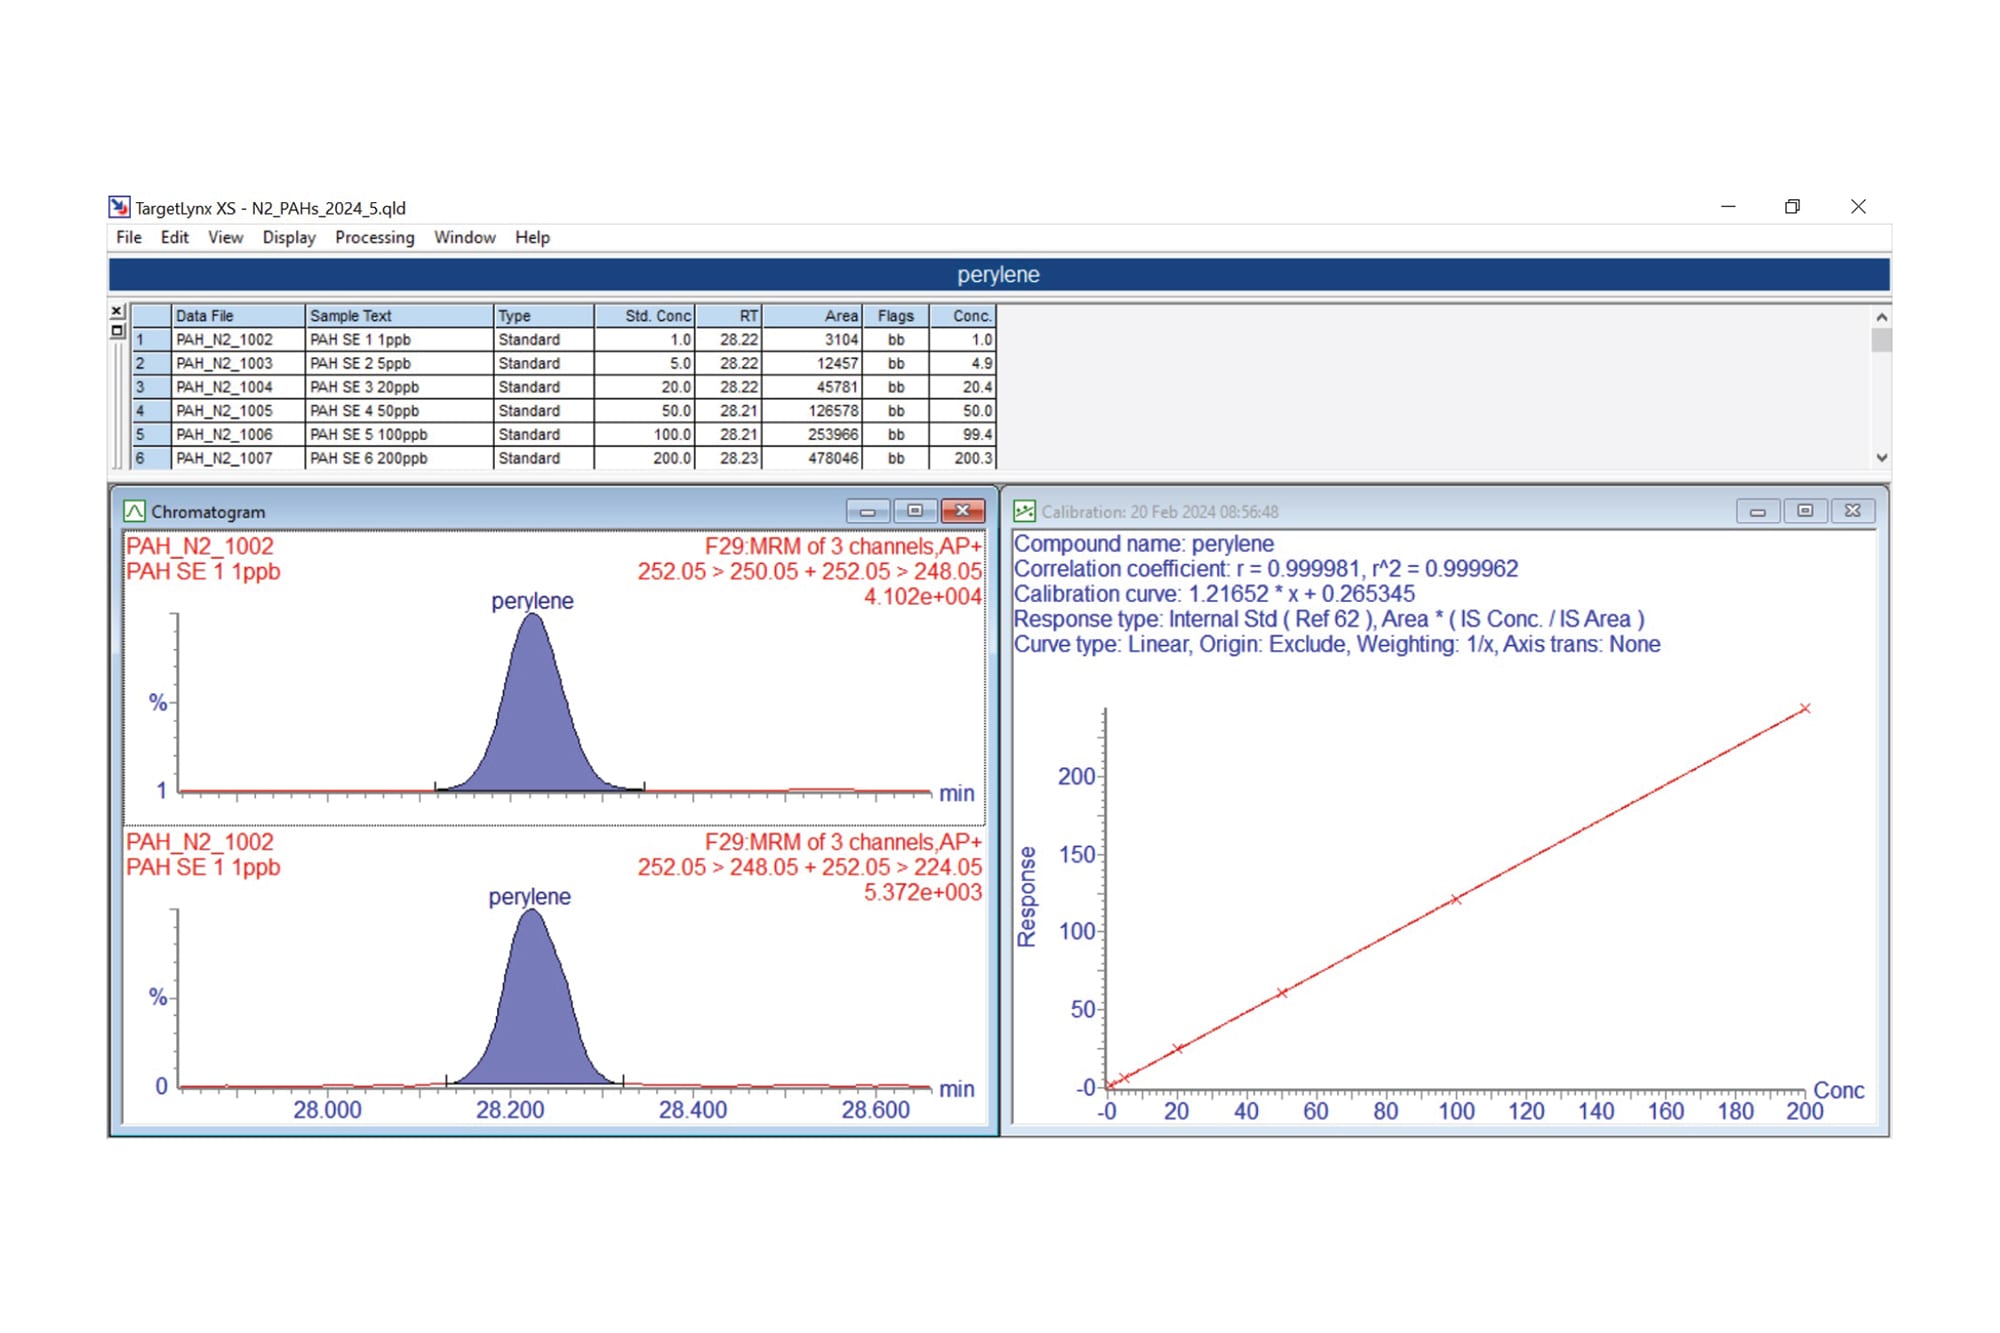
Task: Minimize the Chromatogram window
Action: coord(868,510)
